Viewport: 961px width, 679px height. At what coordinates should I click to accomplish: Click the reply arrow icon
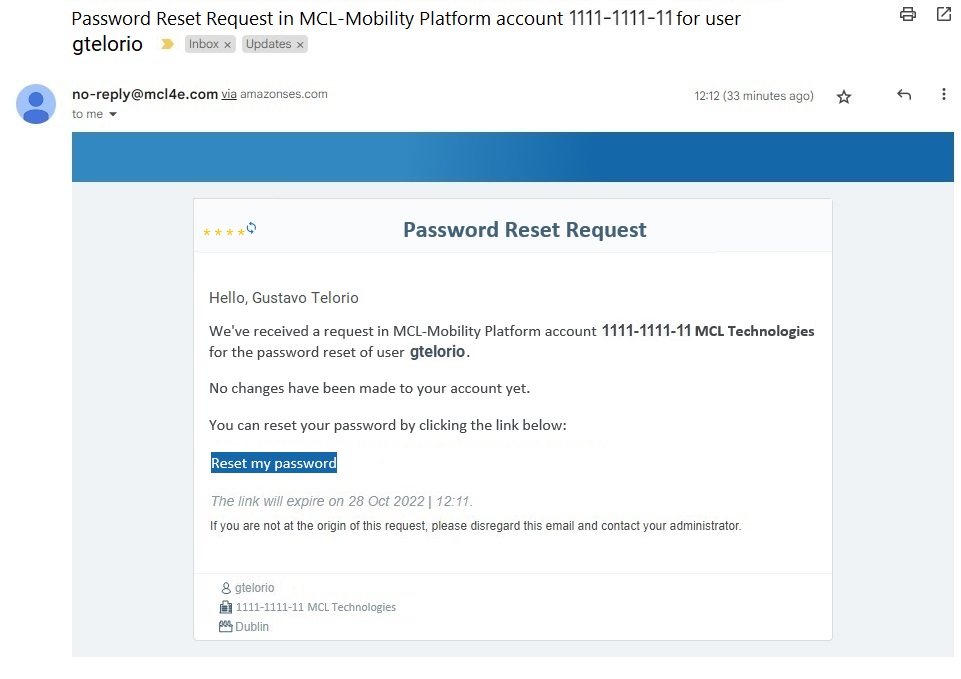[903, 95]
